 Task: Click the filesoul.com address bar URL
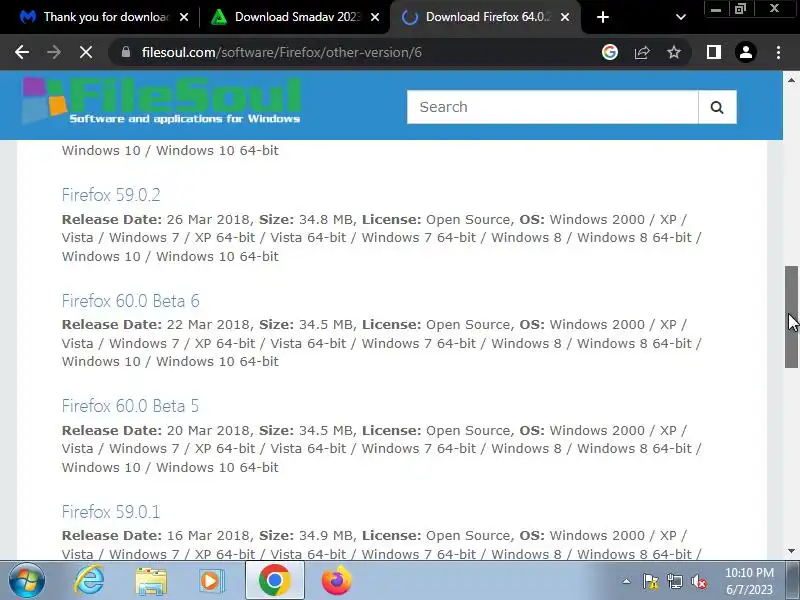282,52
